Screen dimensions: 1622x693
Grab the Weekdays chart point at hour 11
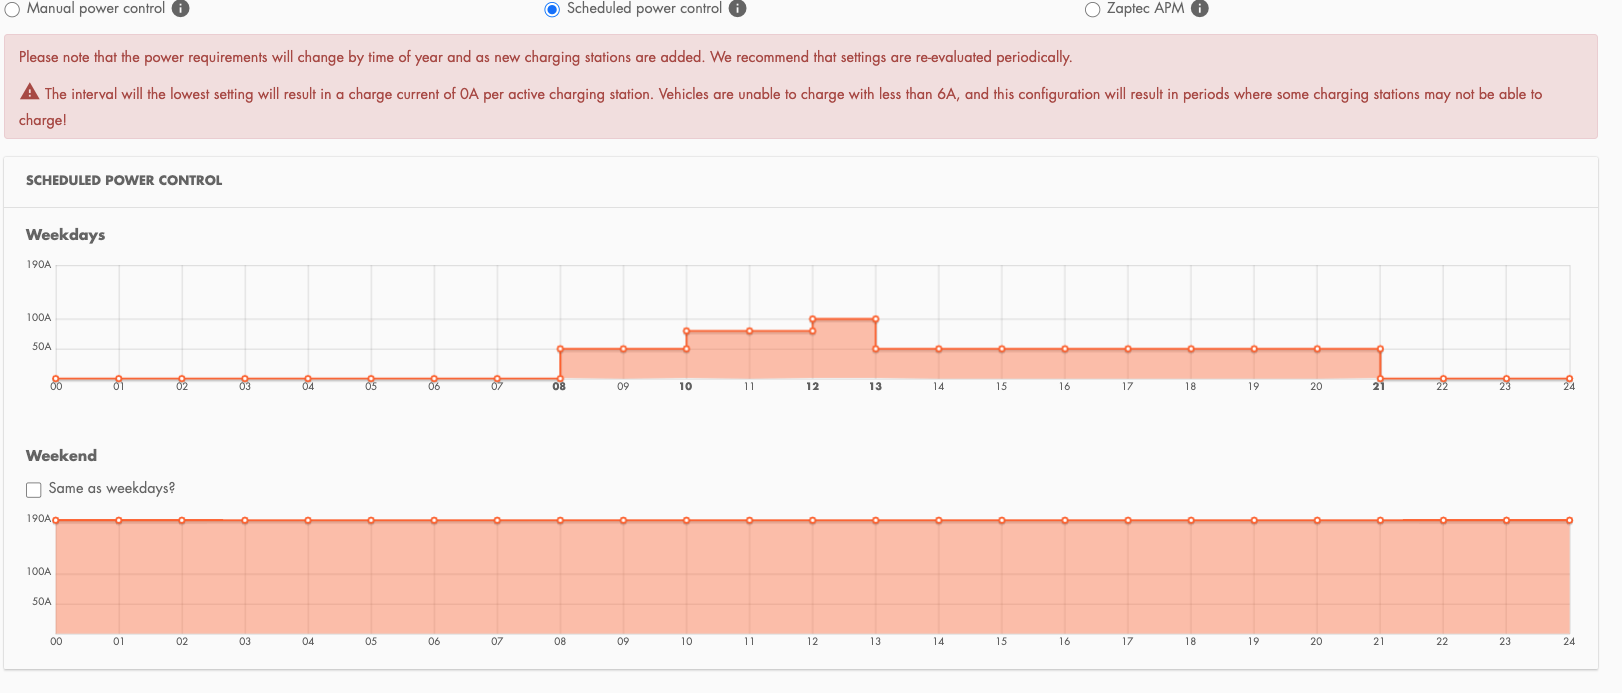[749, 331]
